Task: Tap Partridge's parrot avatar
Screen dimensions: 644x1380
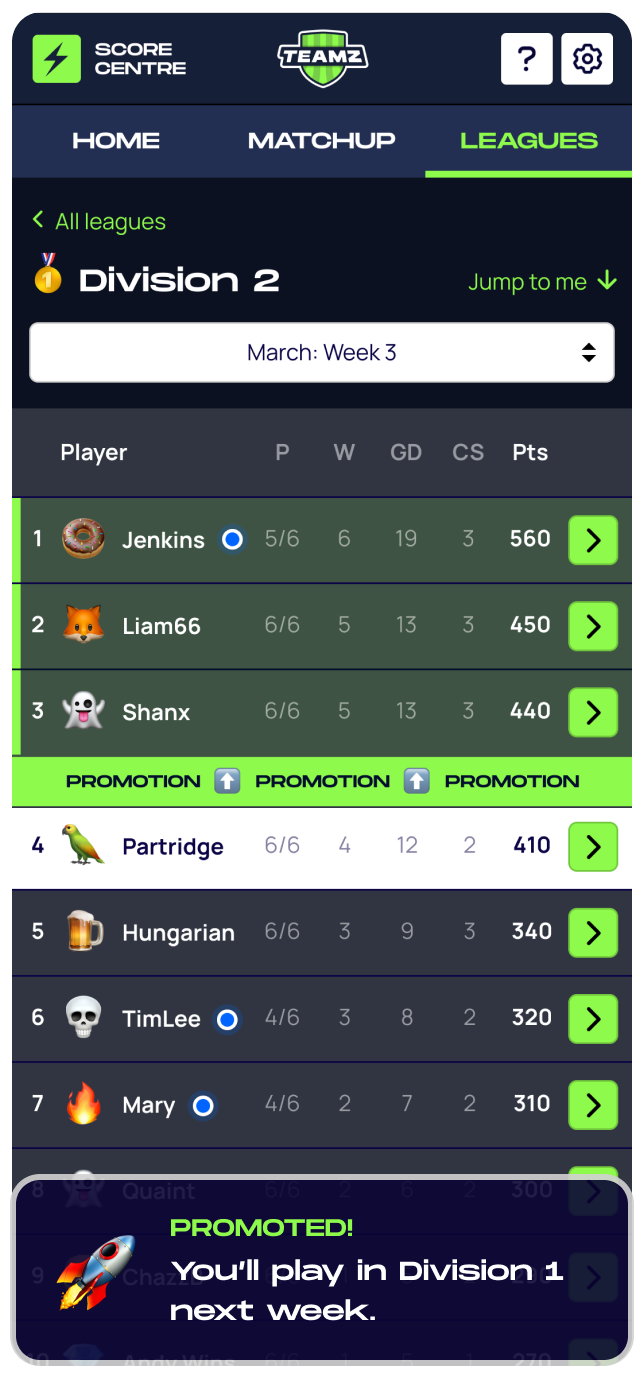Action: [83, 846]
